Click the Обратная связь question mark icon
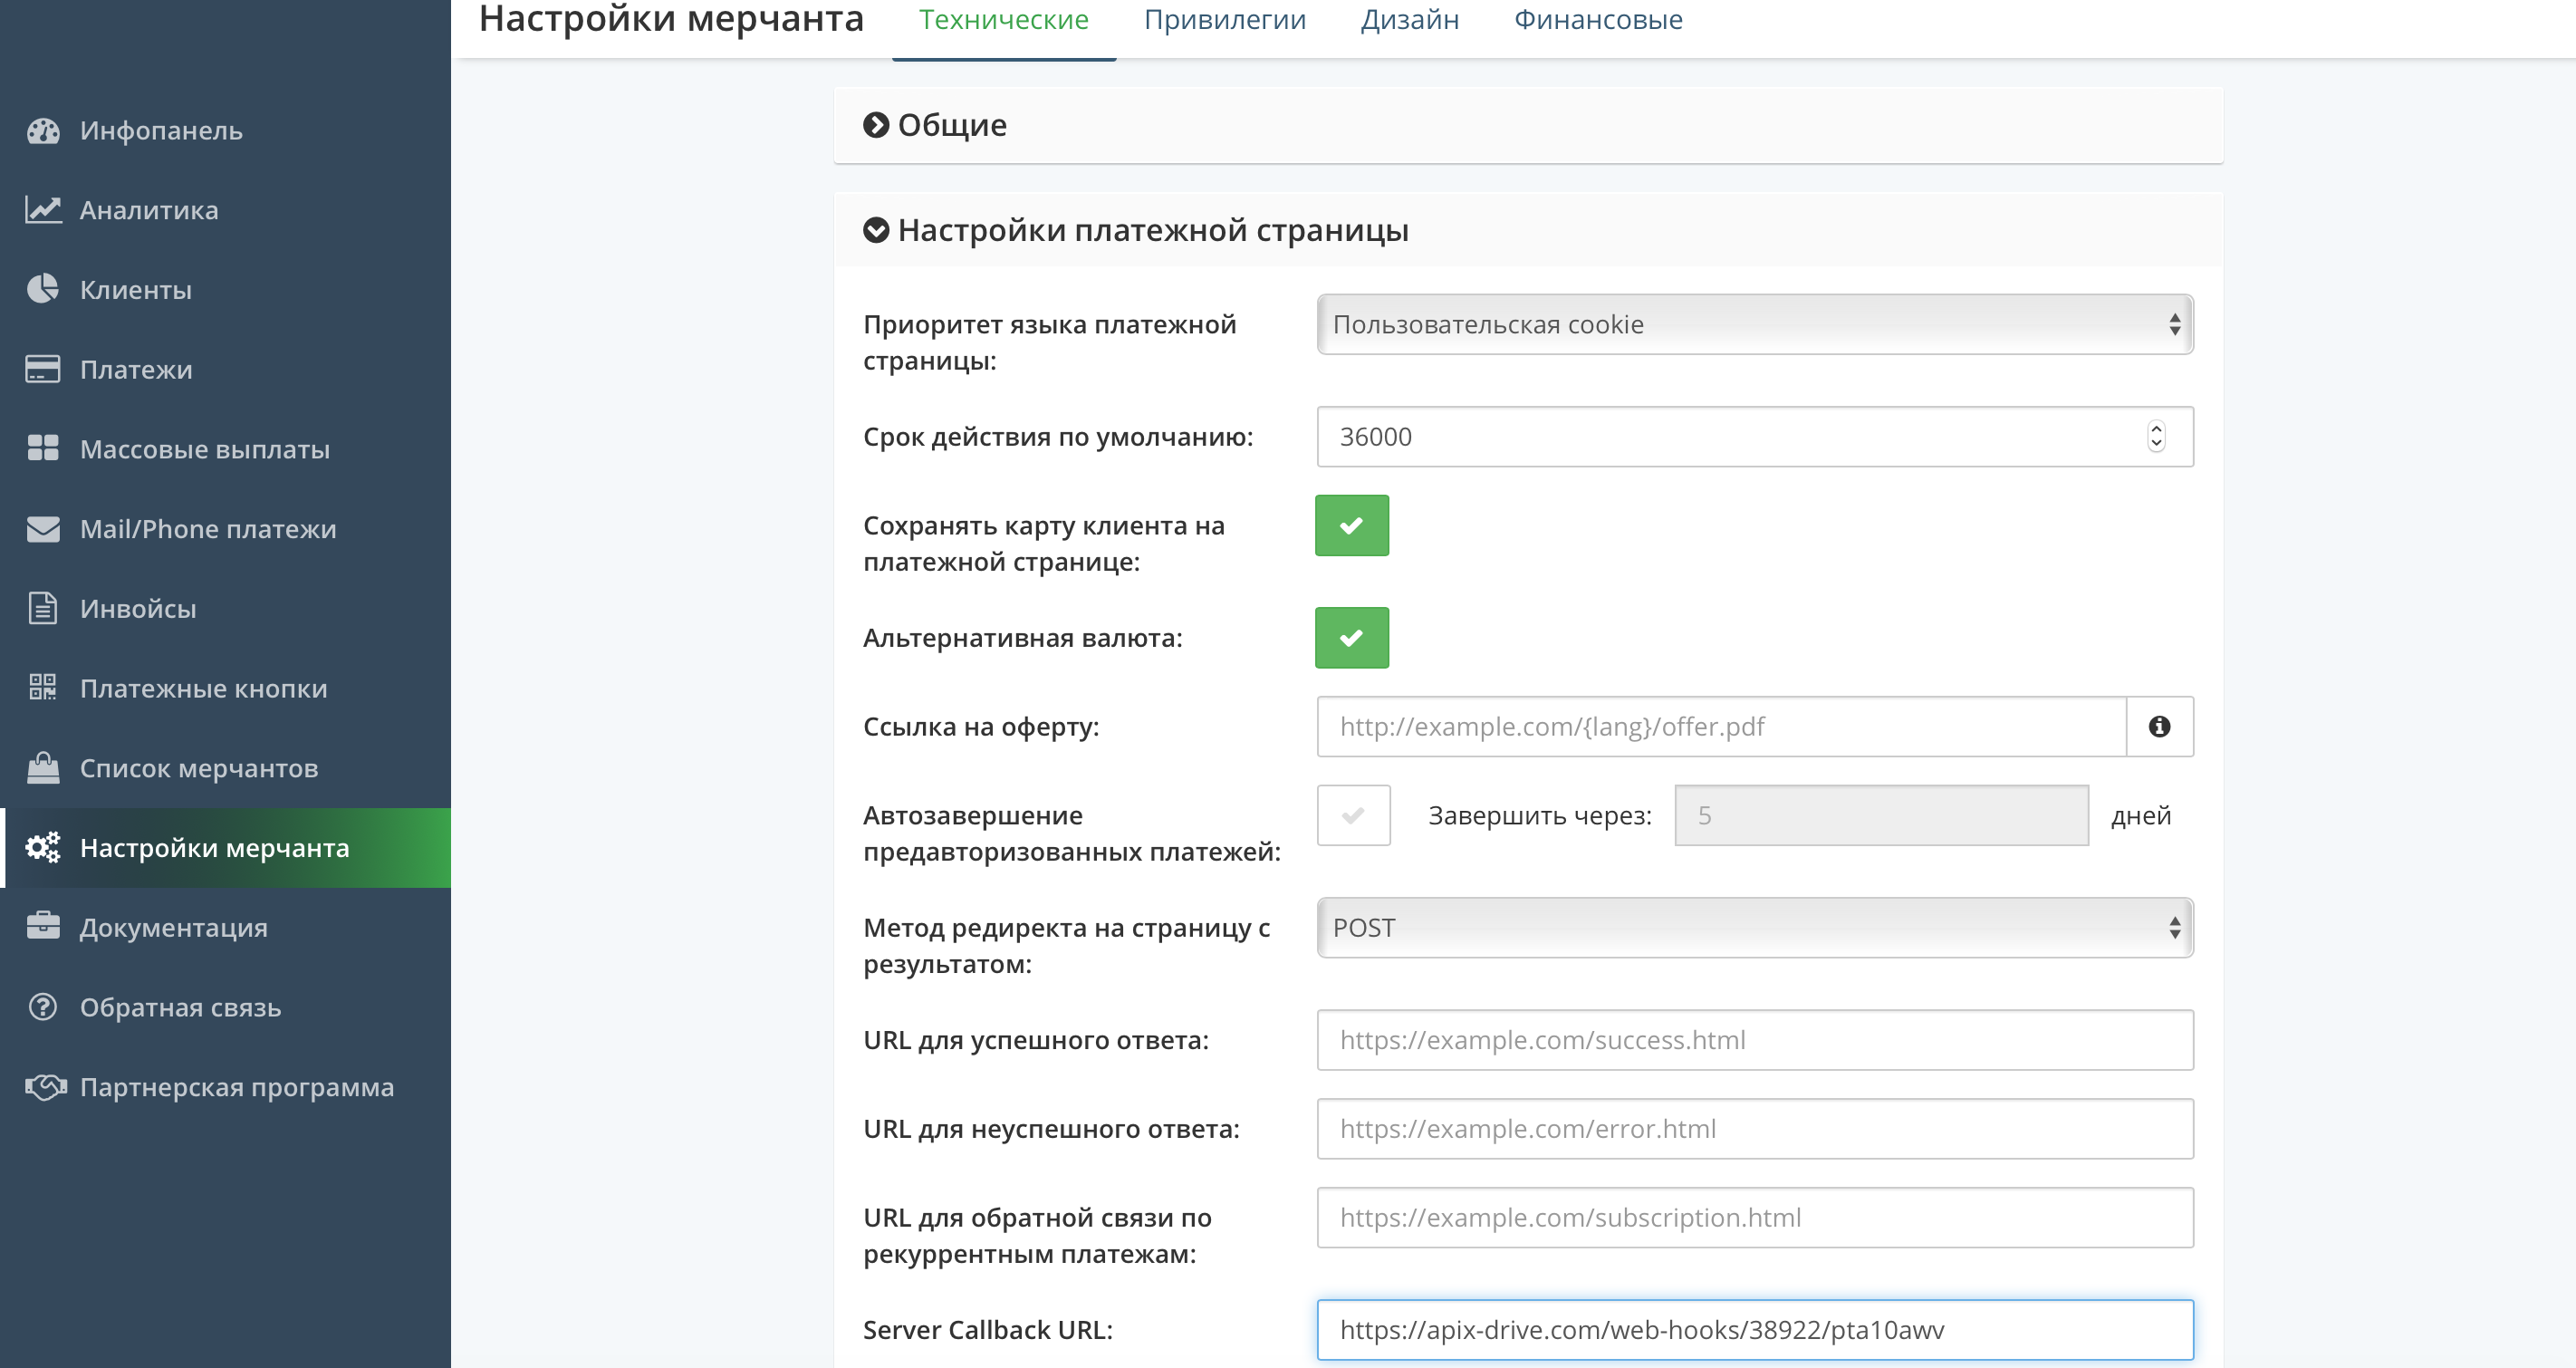 point(43,1007)
